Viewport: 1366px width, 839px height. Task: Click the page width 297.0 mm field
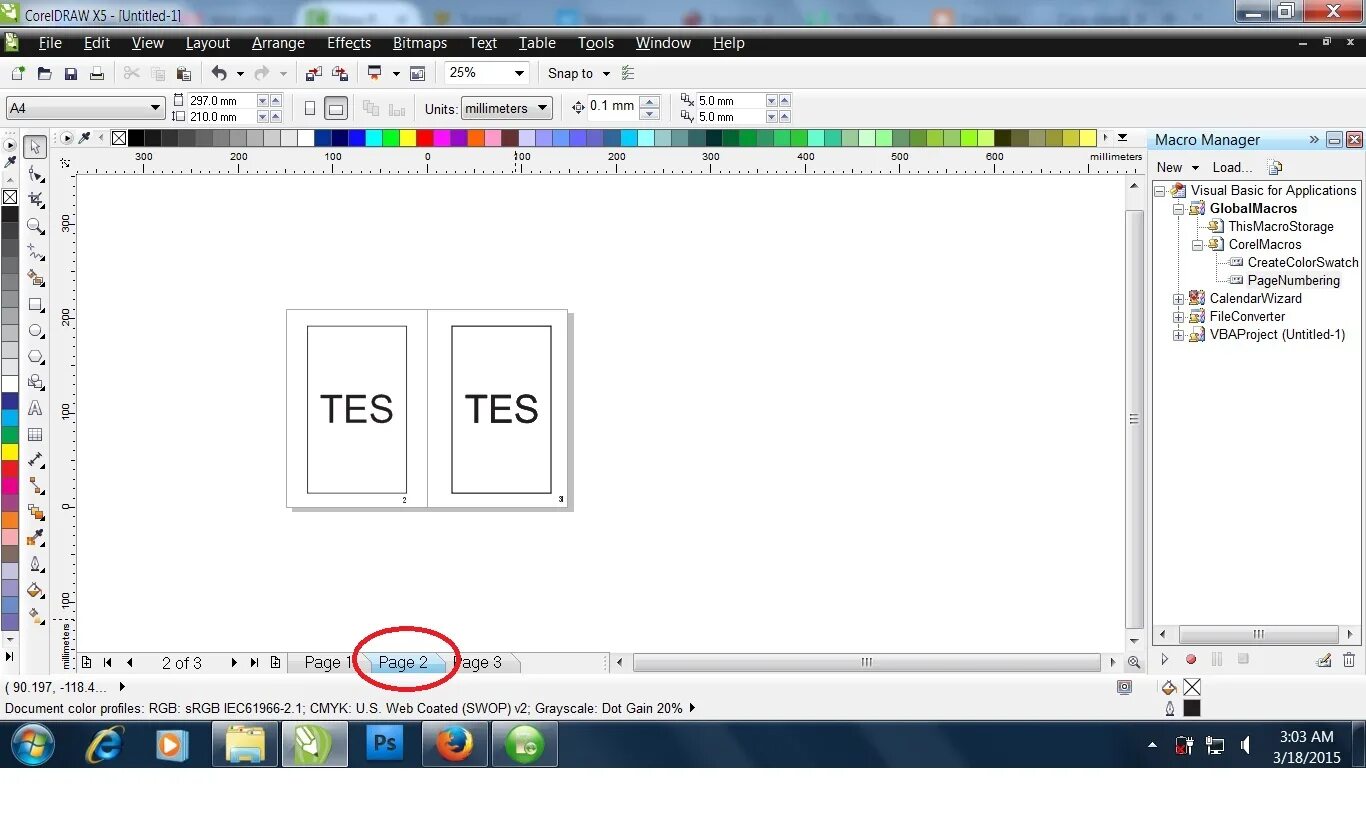tap(221, 101)
